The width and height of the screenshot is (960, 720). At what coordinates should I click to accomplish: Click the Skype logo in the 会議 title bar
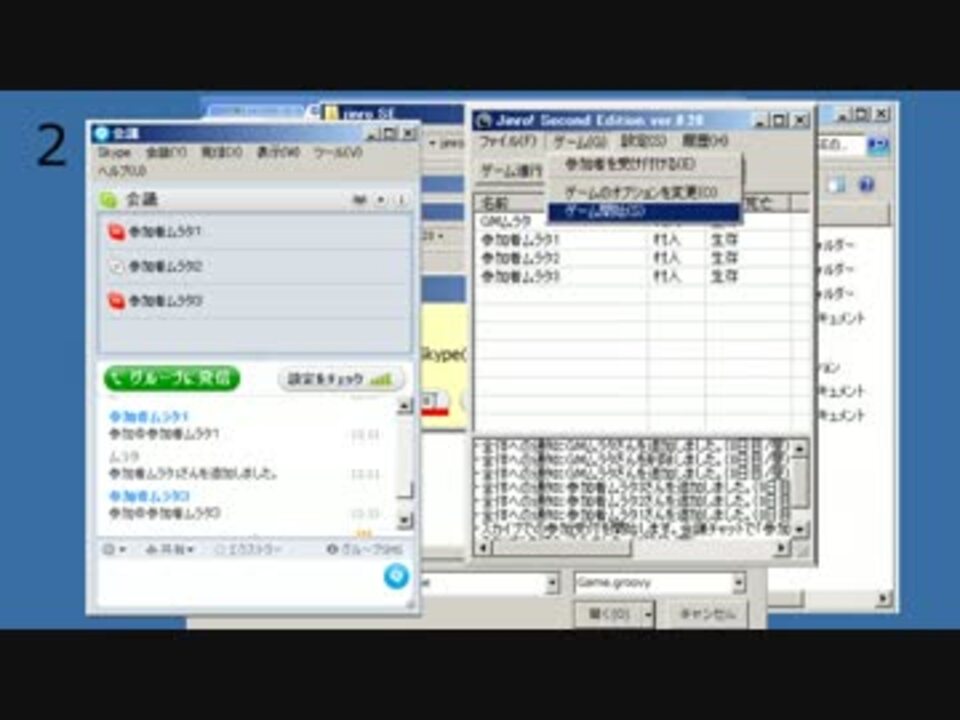click(102, 133)
